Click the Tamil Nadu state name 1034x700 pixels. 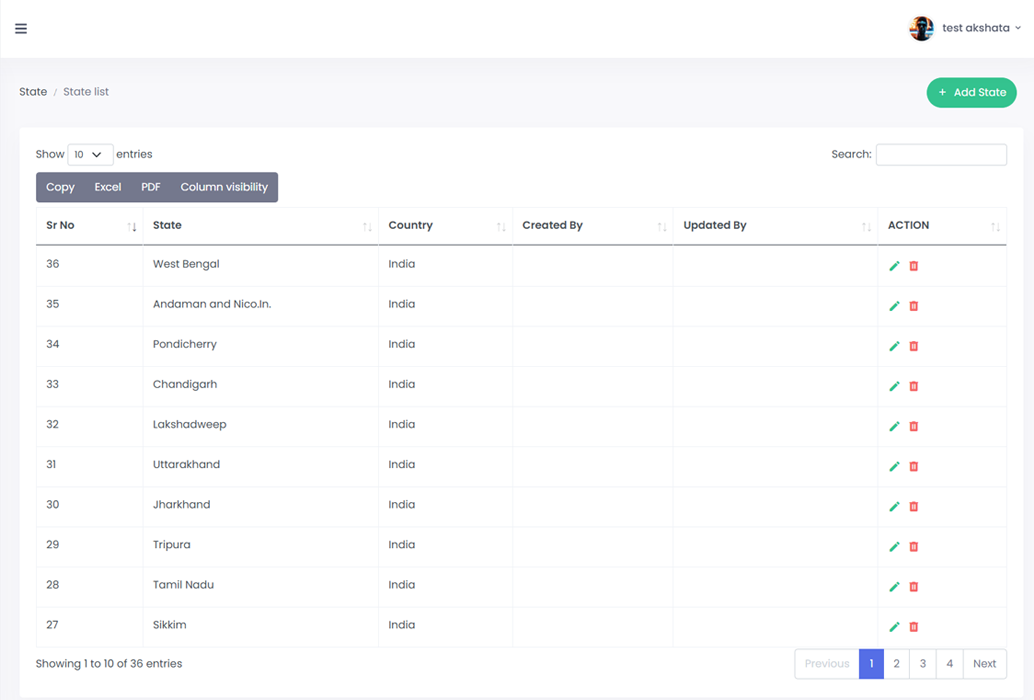click(183, 585)
